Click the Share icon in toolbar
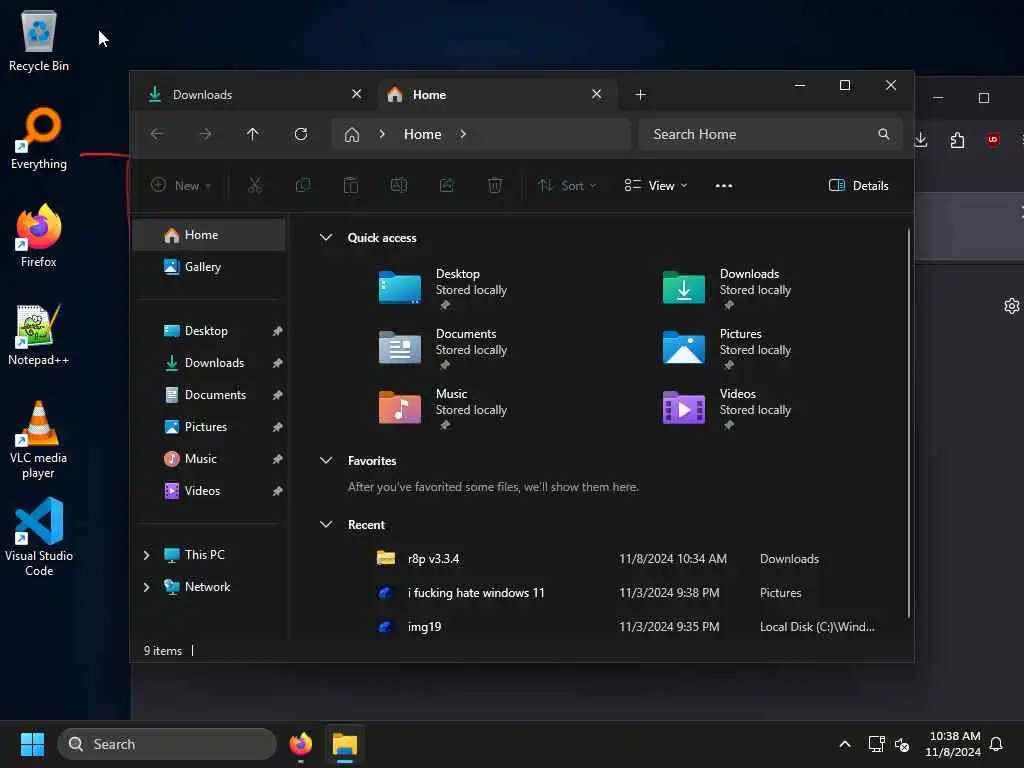The width and height of the screenshot is (1024, 768). (447, 185)
